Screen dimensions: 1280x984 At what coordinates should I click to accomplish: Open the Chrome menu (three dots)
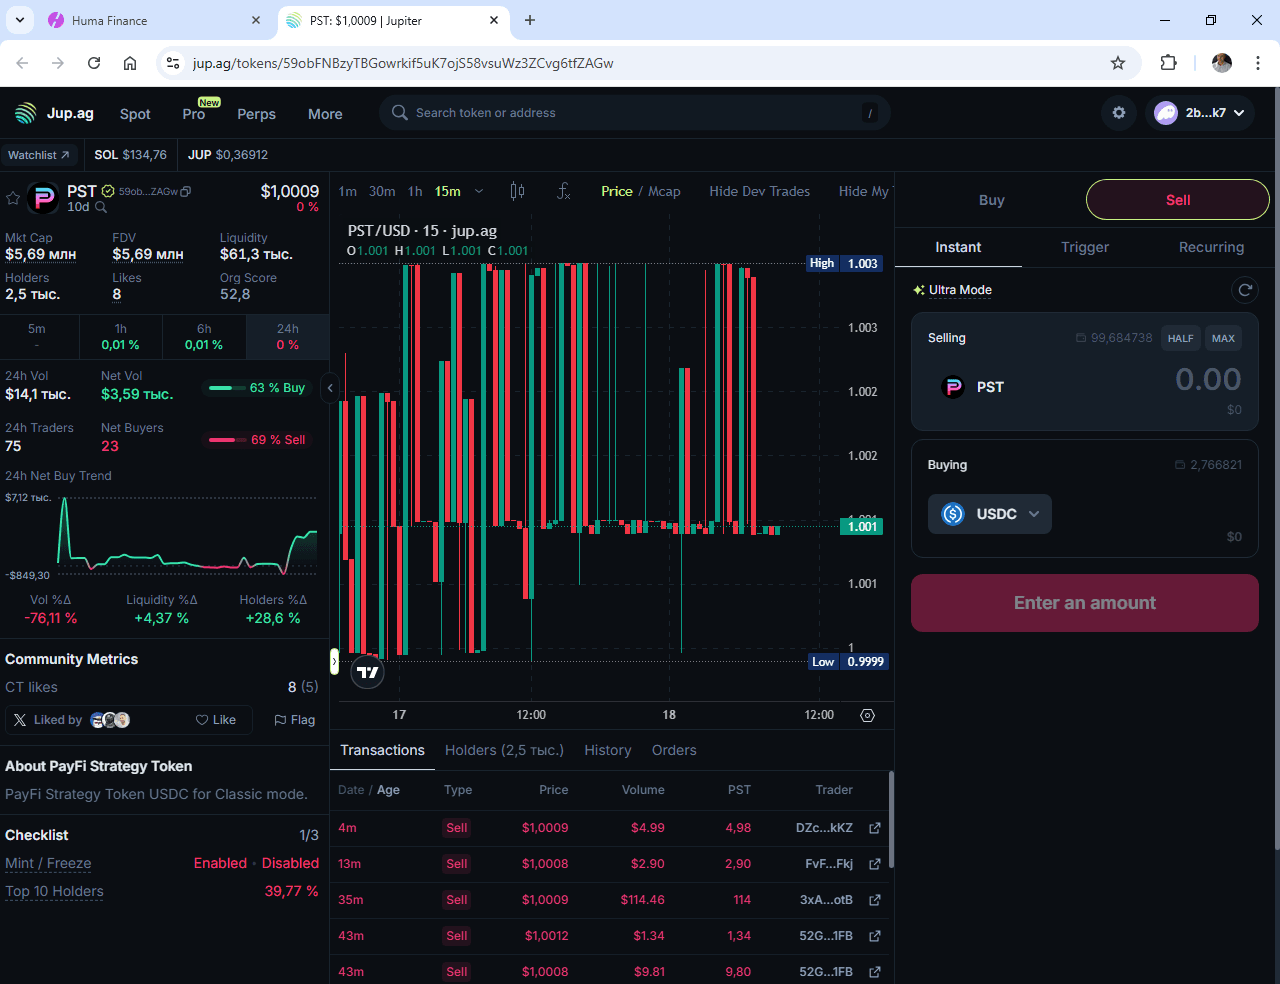point(1257,63)
